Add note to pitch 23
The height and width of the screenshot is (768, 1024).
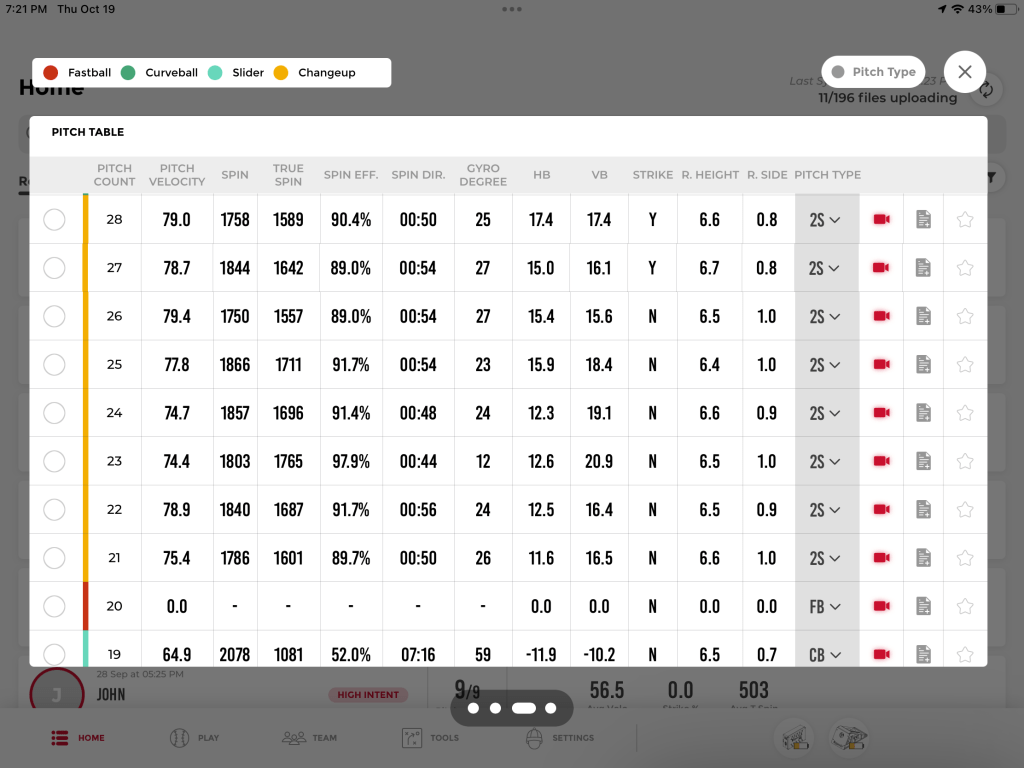tap(924, 461)
